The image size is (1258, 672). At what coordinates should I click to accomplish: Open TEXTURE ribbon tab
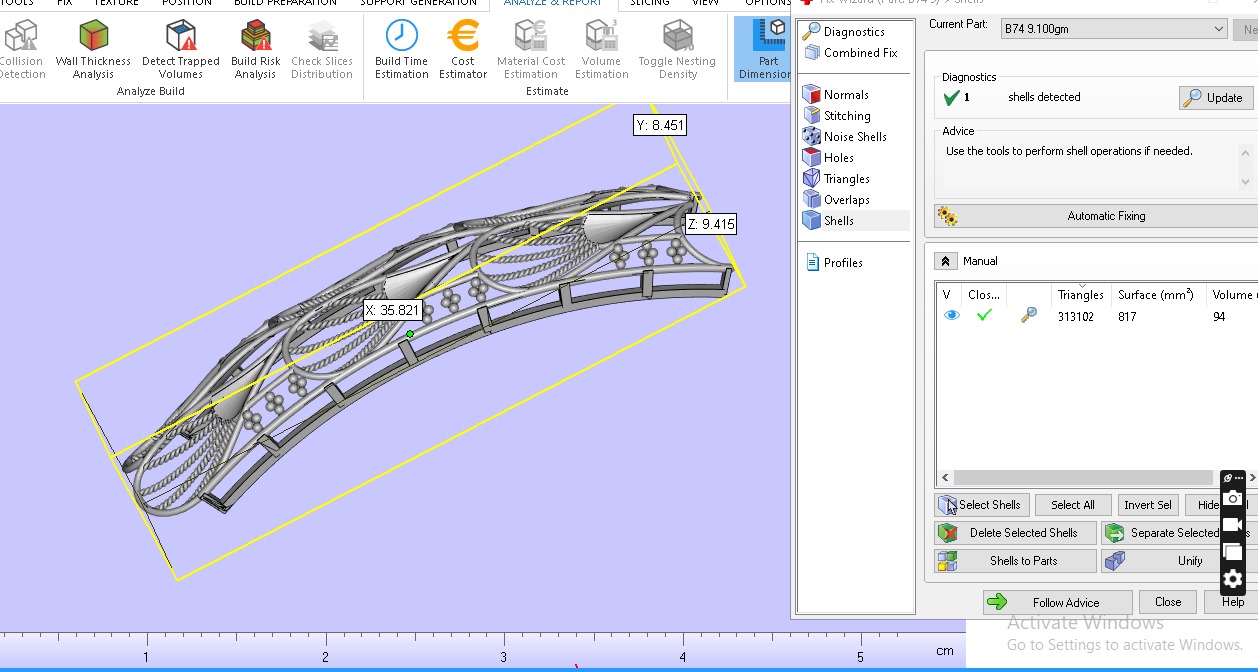pos(116,4)
